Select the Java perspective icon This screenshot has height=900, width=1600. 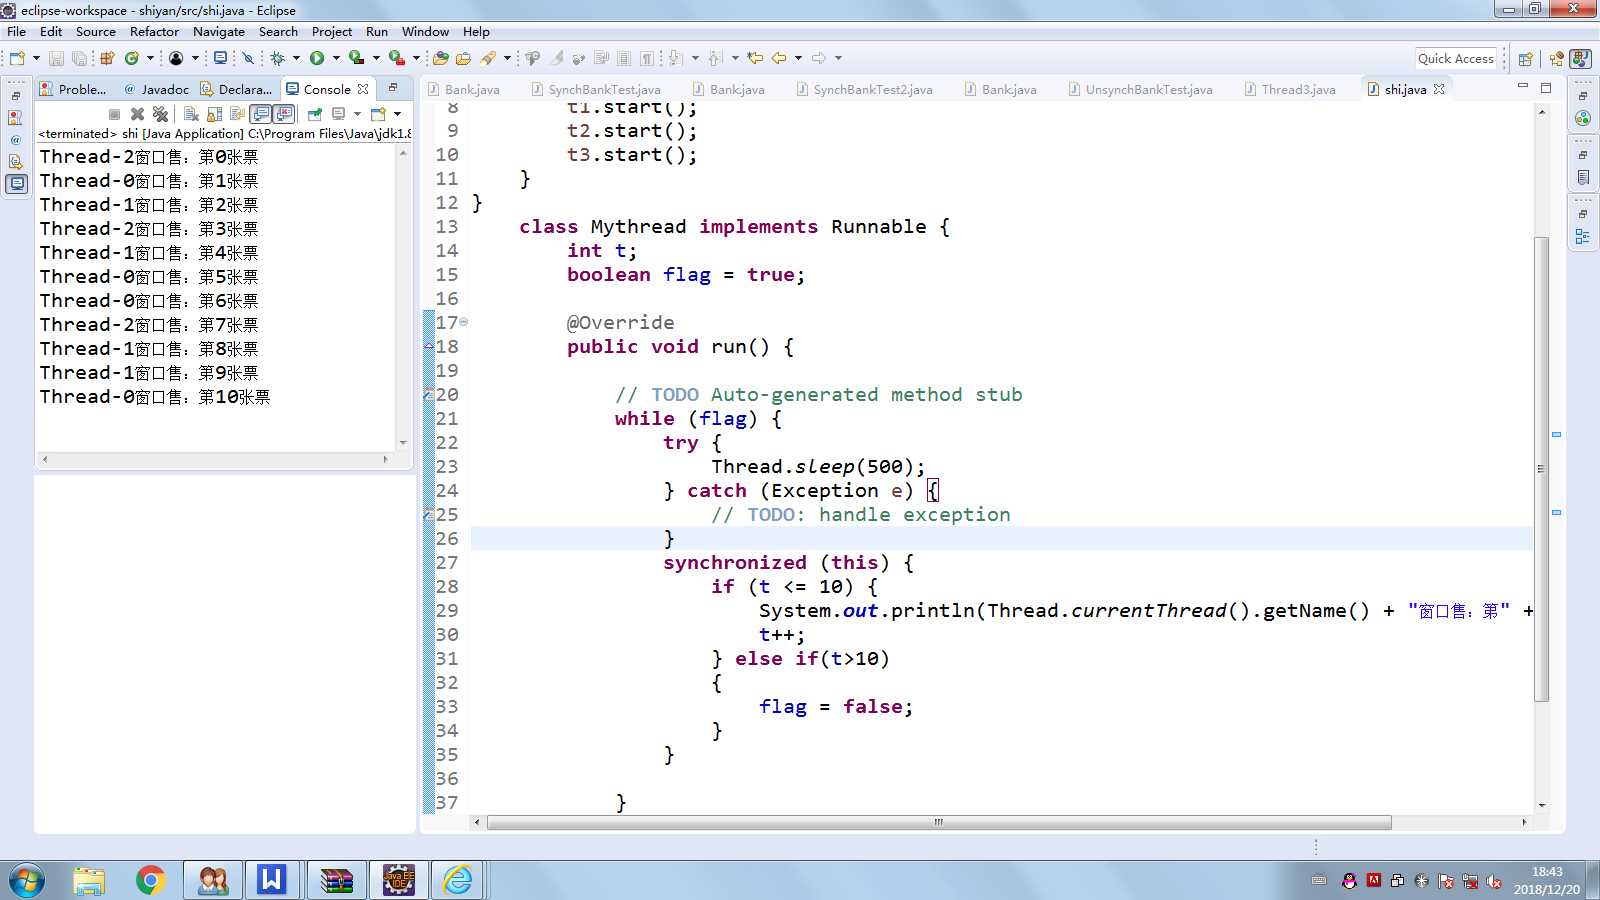pyautogui.click(x=1581, y=59)
